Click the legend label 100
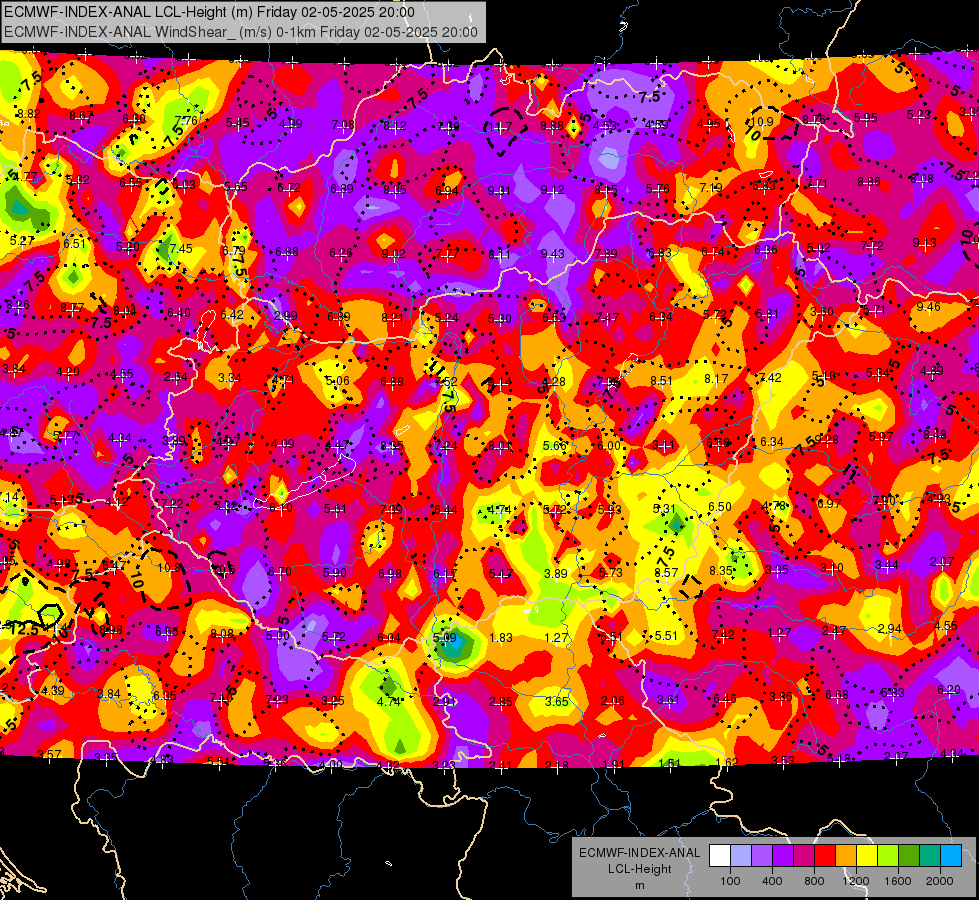The width and height of the screenshot is (979, 900). coord(730,881)
